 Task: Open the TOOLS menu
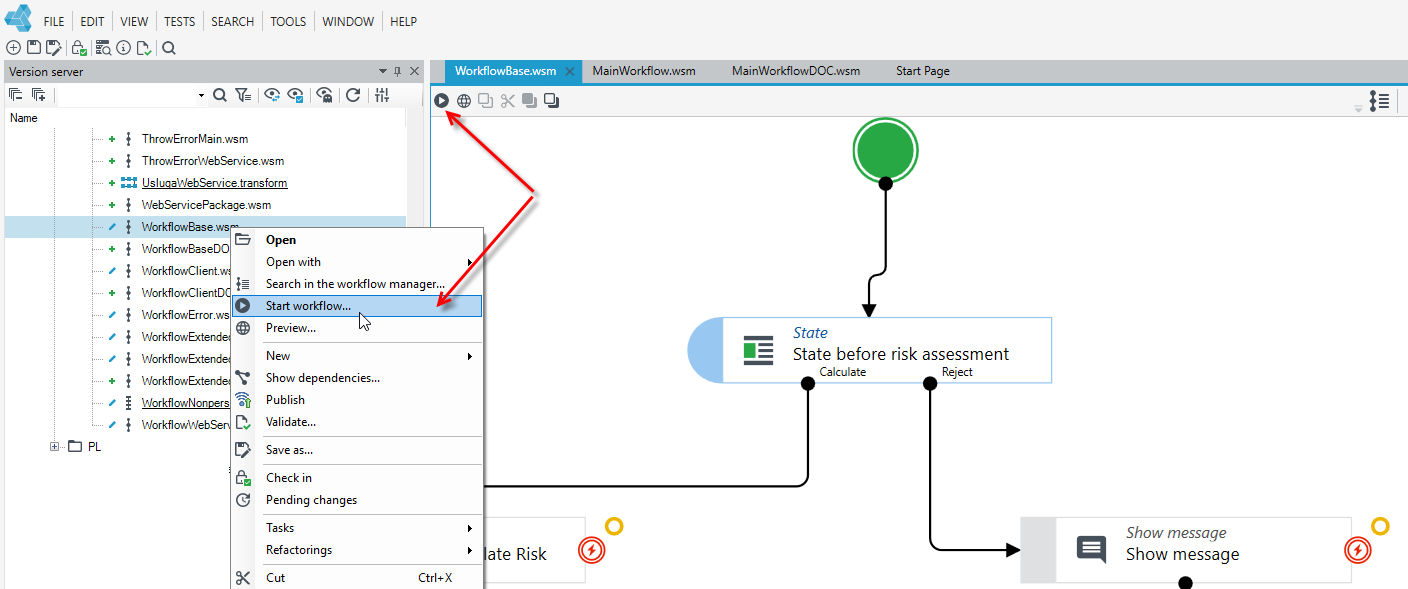(x=288, y=21)
